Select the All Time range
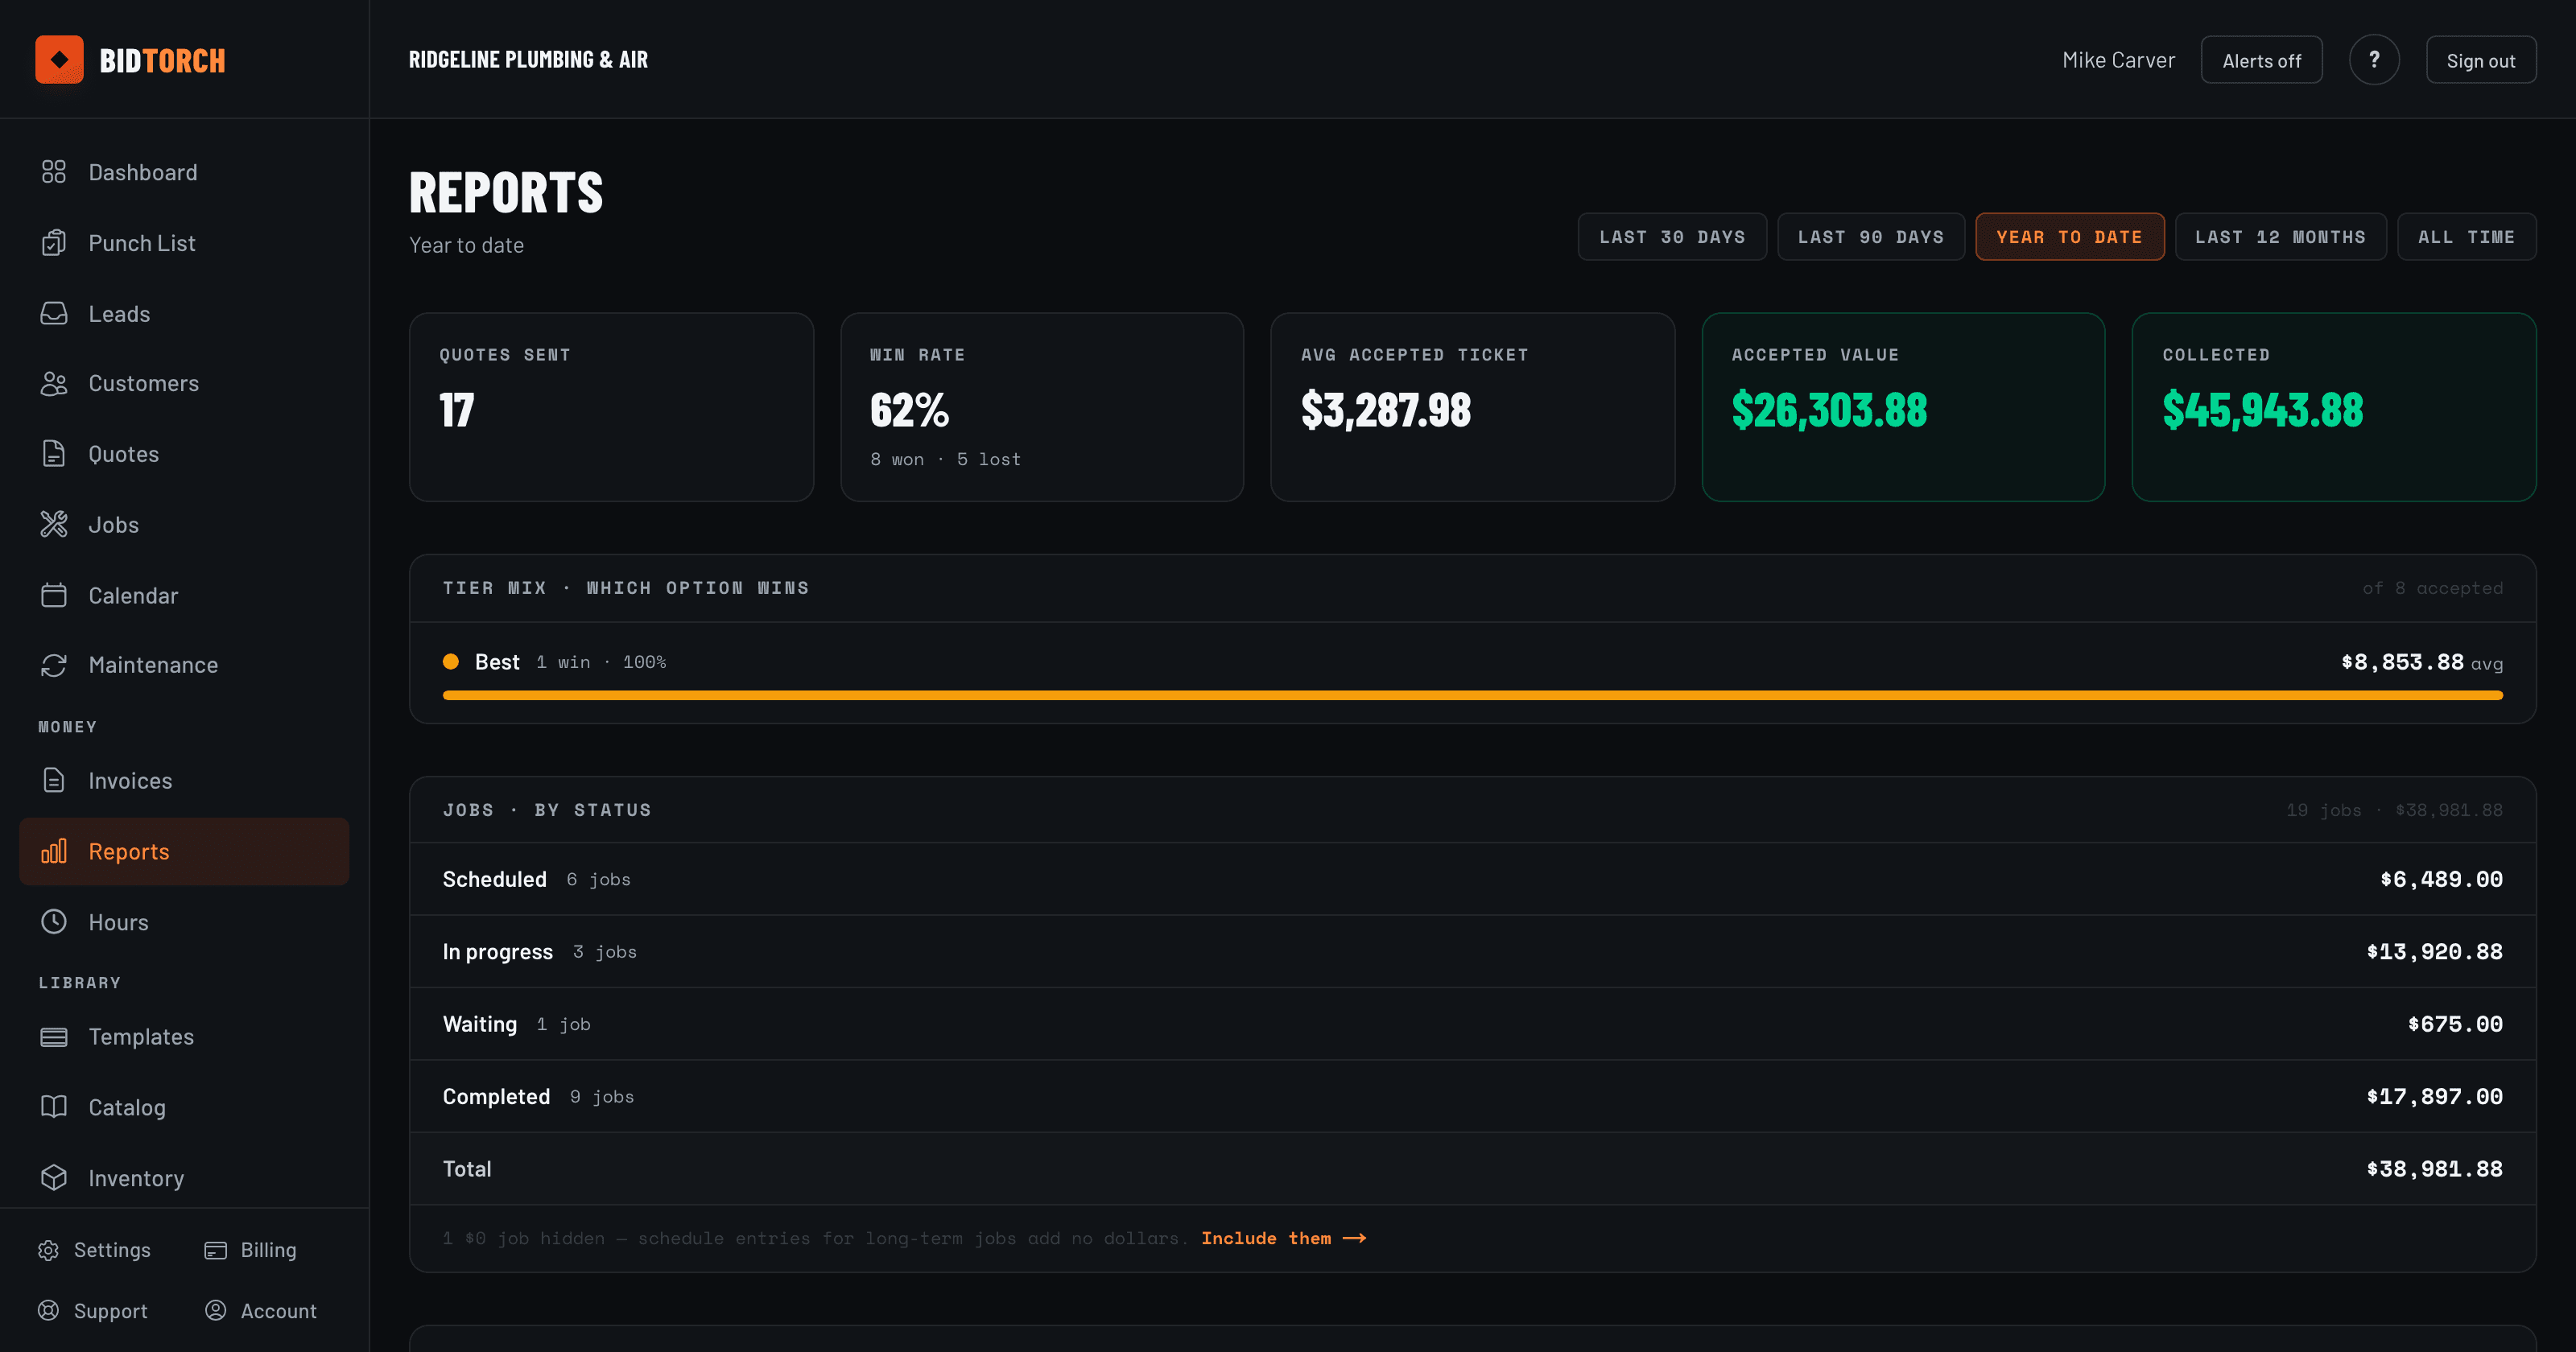 tap(2466, 237)
